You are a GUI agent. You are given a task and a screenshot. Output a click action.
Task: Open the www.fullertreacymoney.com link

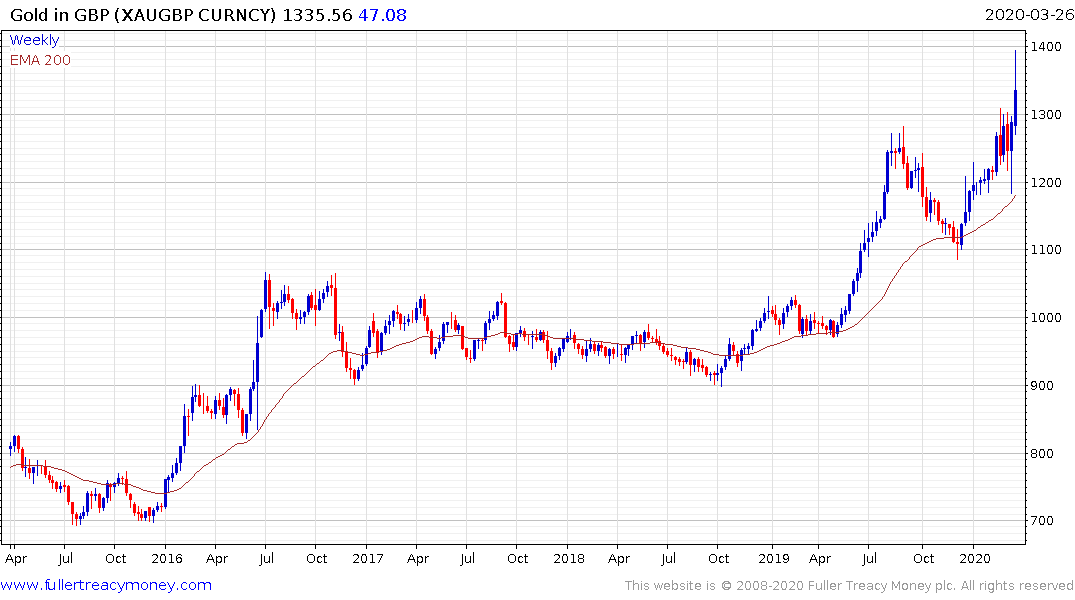tap(106, 585)
